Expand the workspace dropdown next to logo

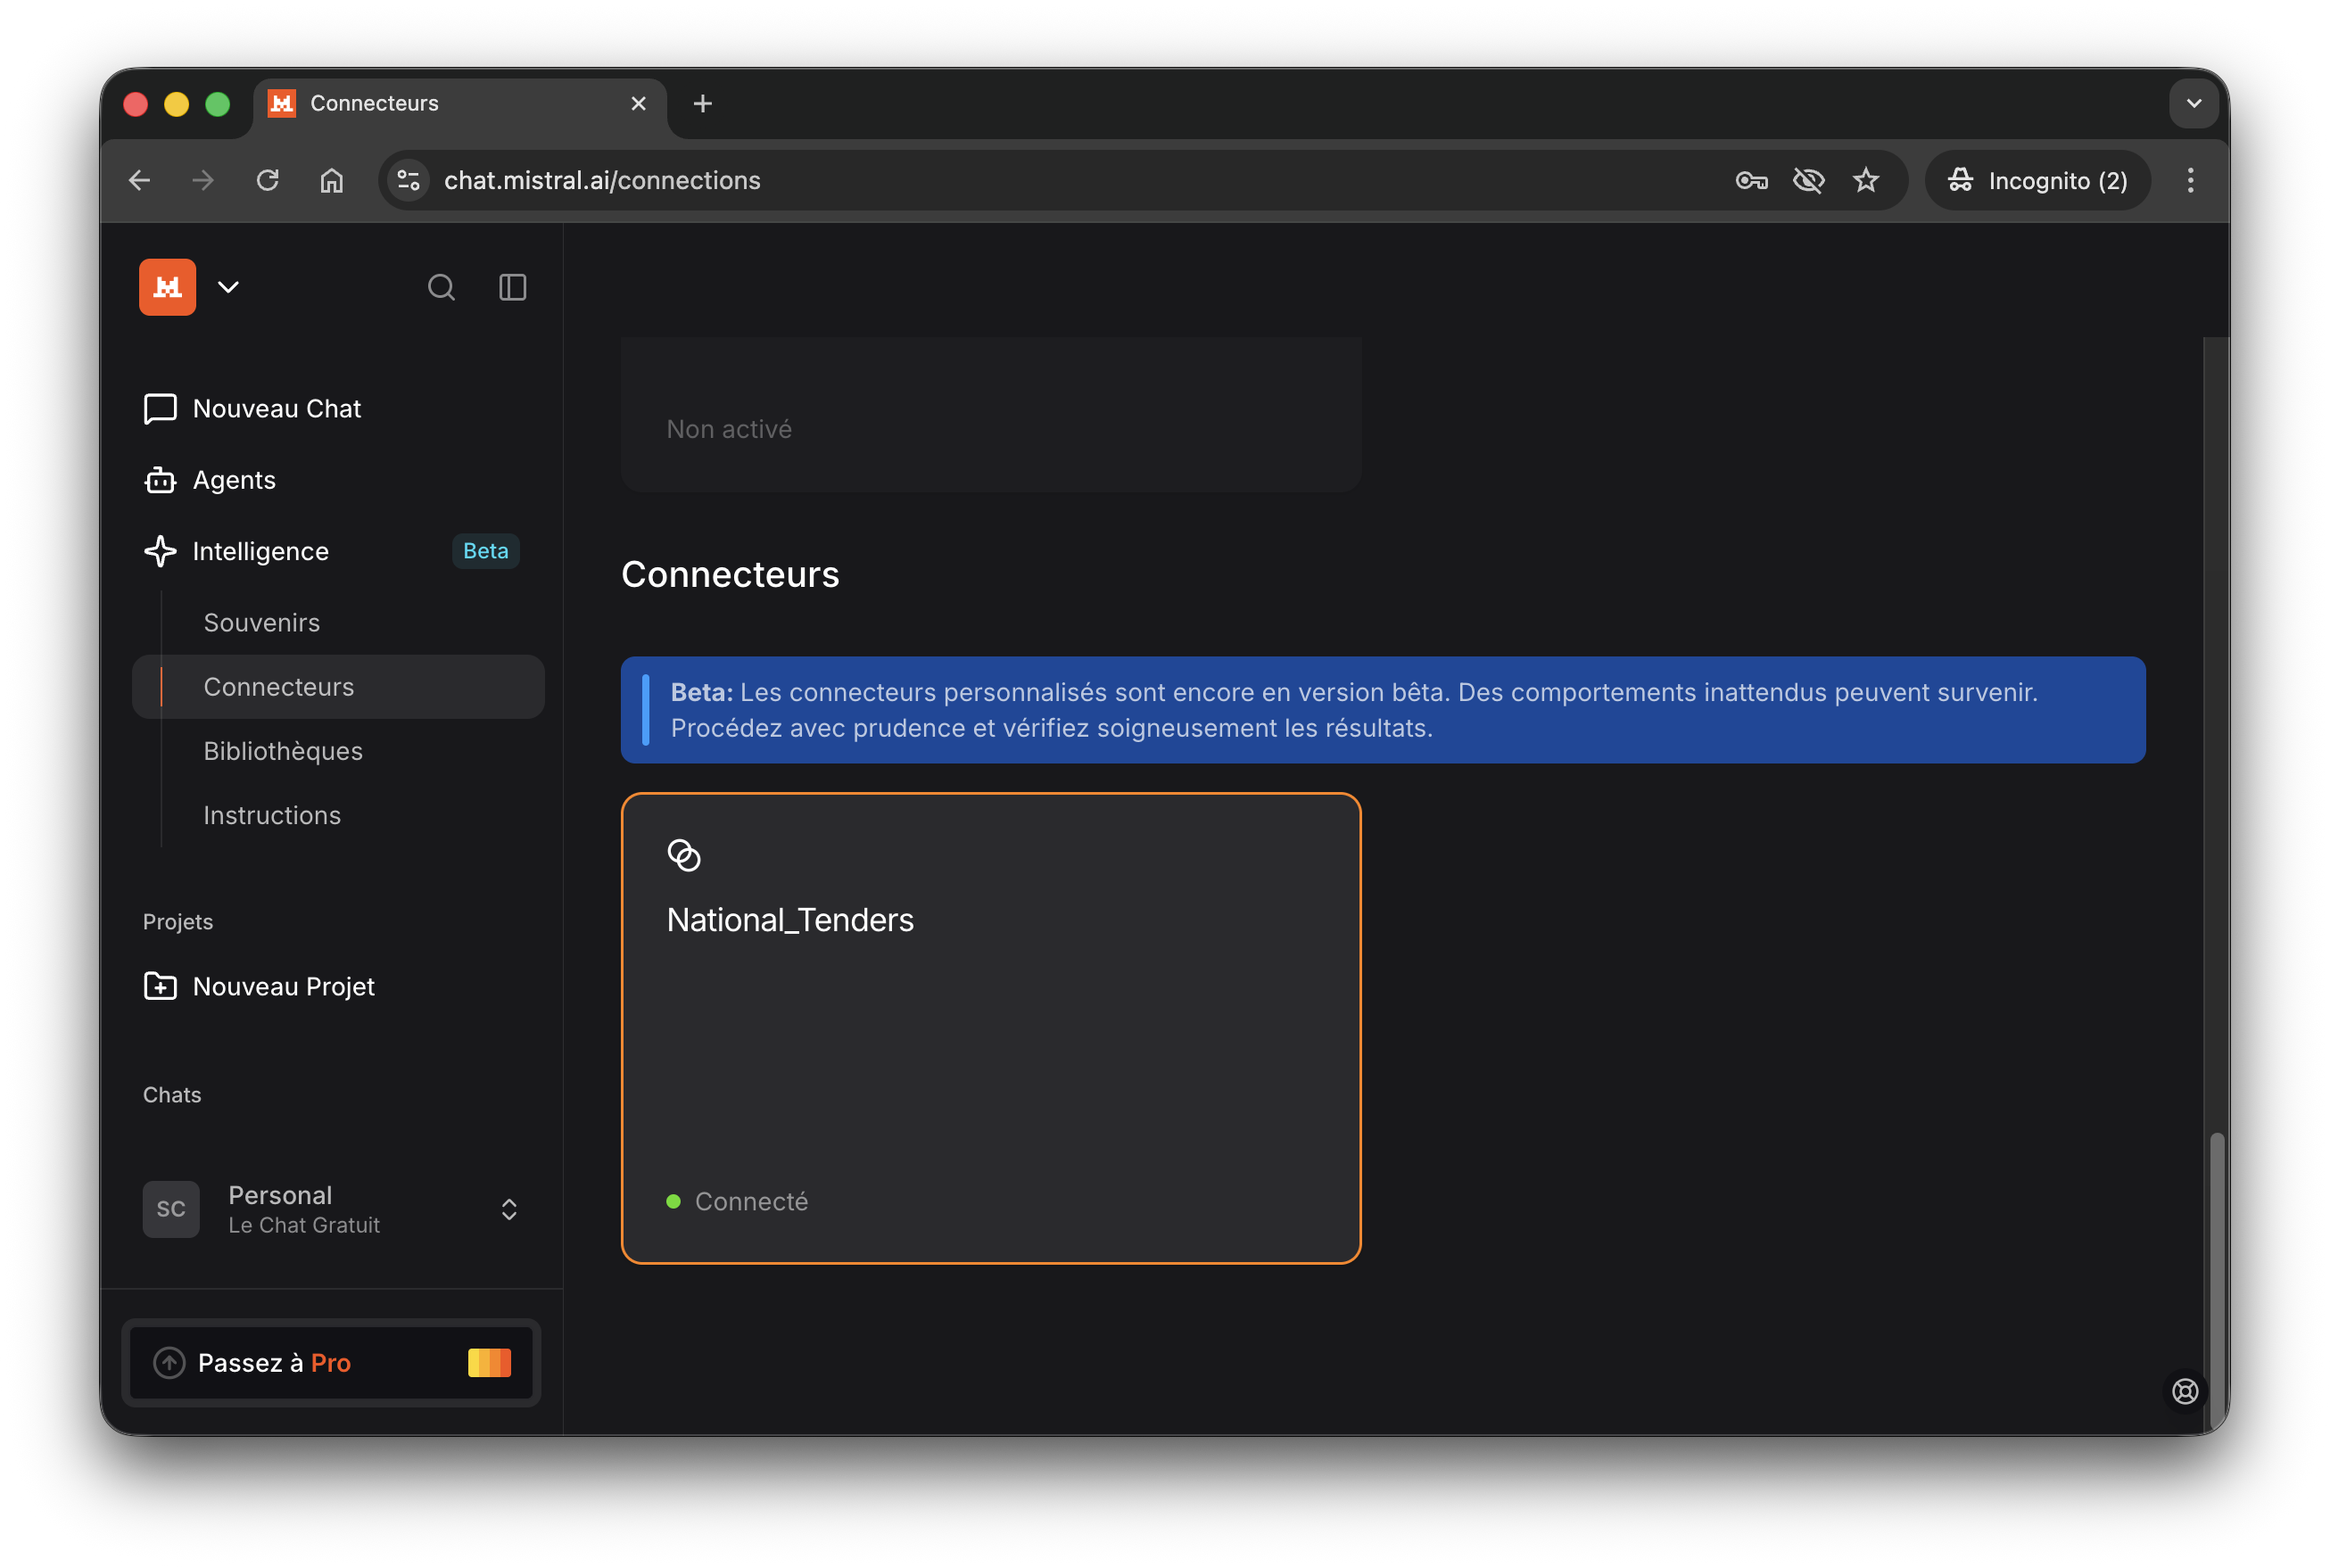pos(228,287)
